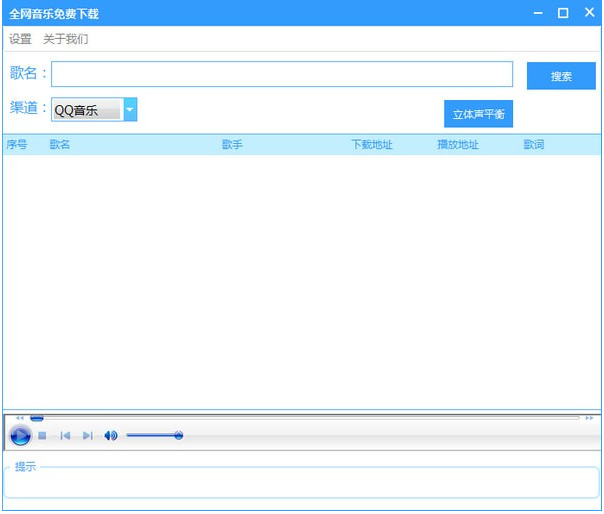This screenshot has height=514, width=604.
Task: Minimize the 全网音乐免费下载 window
Action: tap(538, 13)
